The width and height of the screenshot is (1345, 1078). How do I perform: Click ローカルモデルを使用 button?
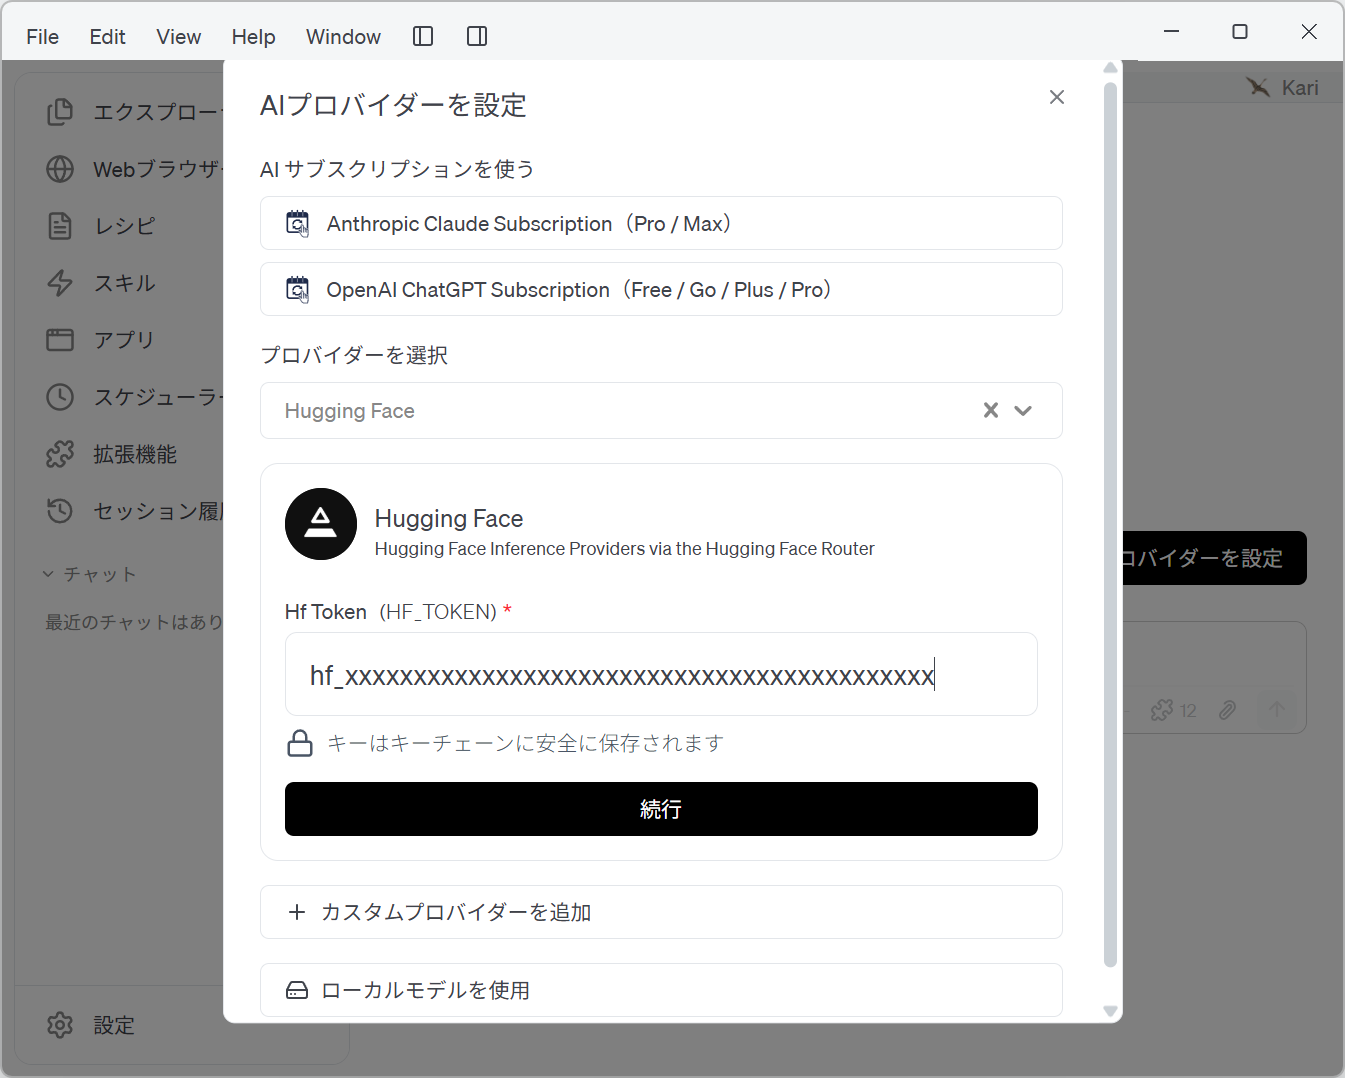[x=661, y=990]
